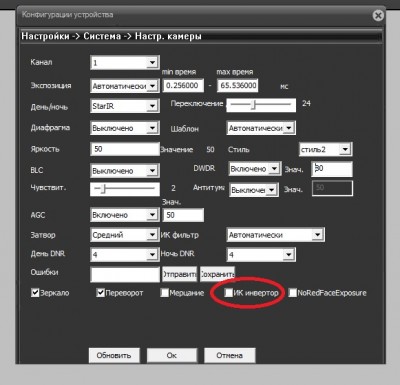Open the Стиль dropdown showing стиль2
The width and height of the screenshot is (400, 385).
[x=325, y=149]
